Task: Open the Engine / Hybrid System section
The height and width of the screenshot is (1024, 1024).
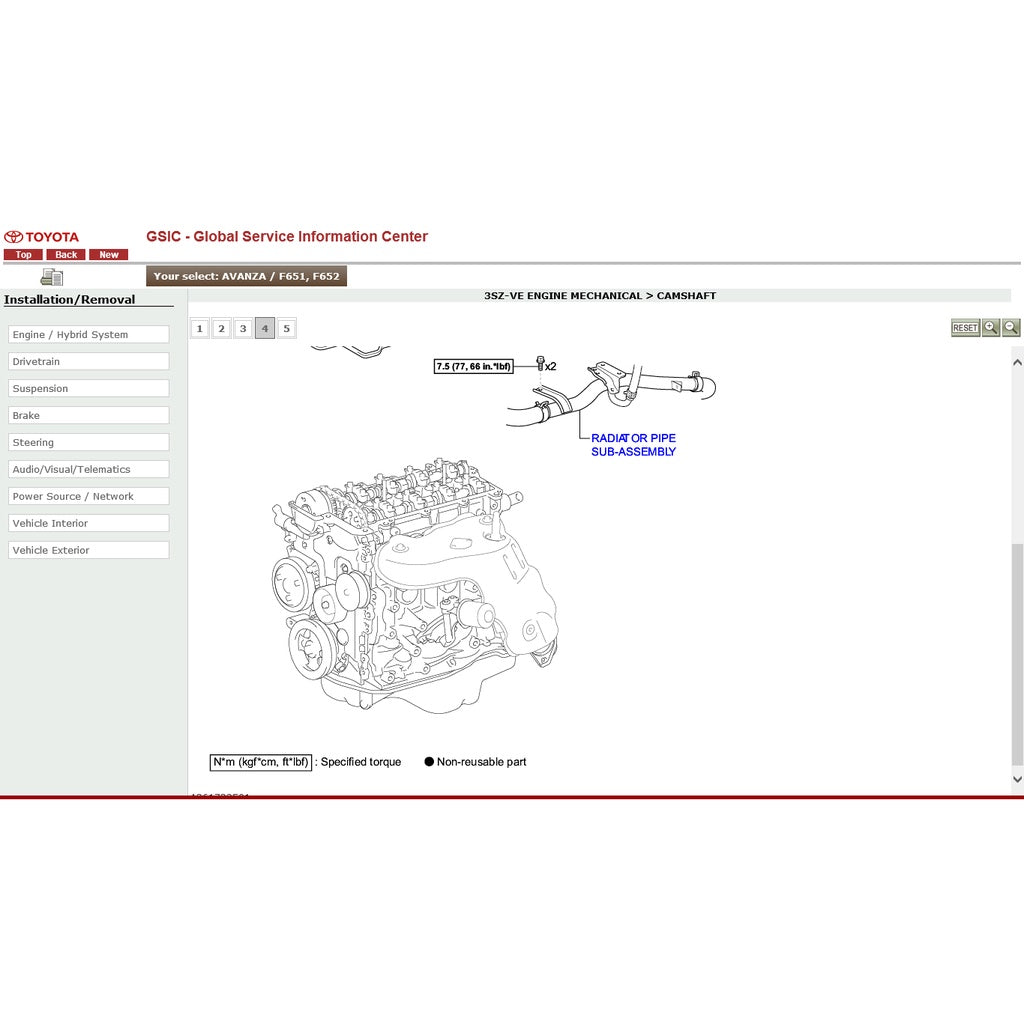Action: (88, 334)
